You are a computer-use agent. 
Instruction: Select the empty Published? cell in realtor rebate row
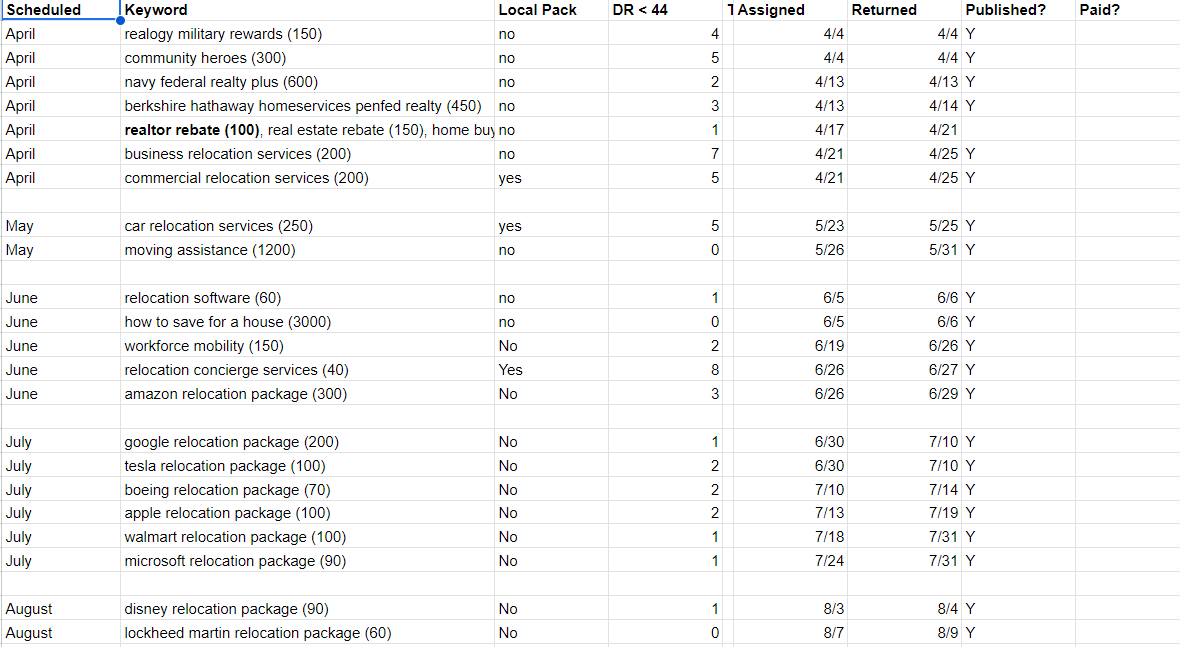click(1018, 130)
